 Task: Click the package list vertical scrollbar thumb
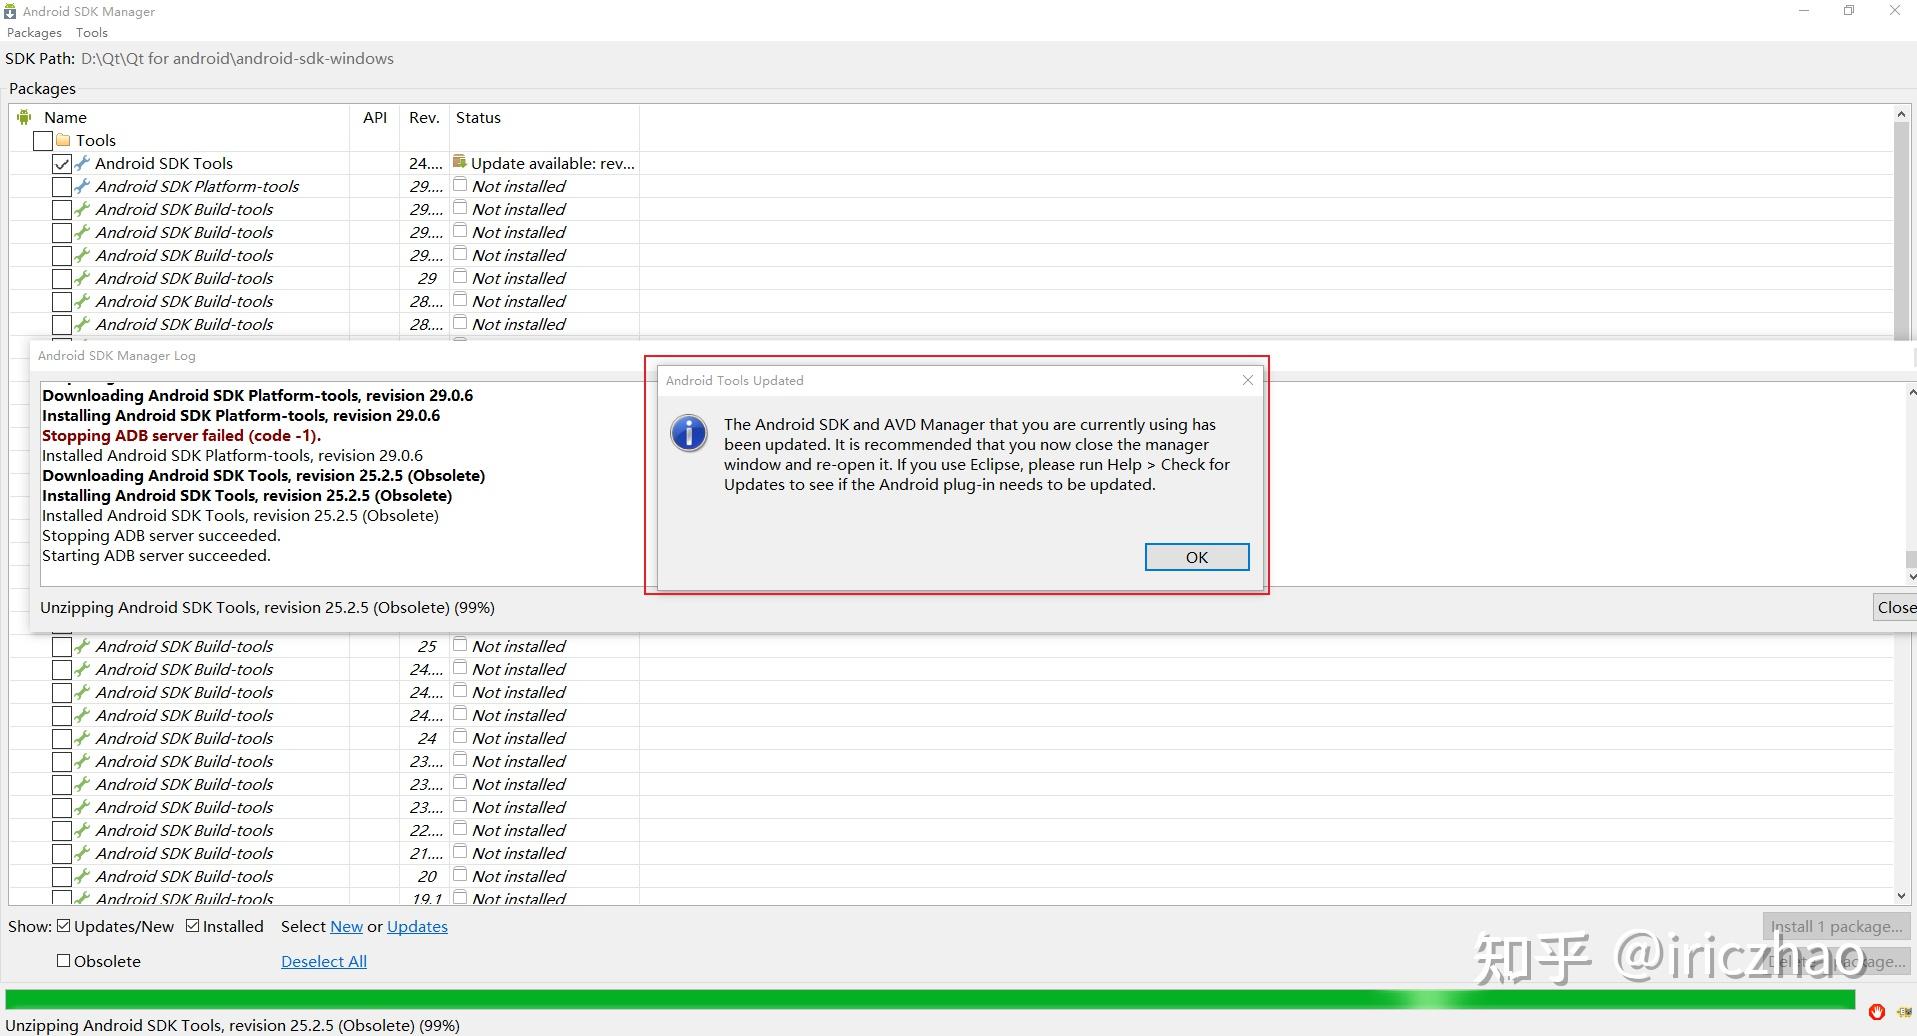click(x=1901, y=230)
